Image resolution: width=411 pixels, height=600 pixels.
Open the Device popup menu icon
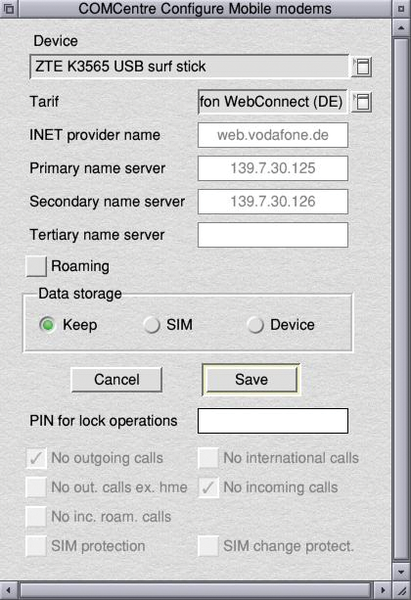(362, 67)
